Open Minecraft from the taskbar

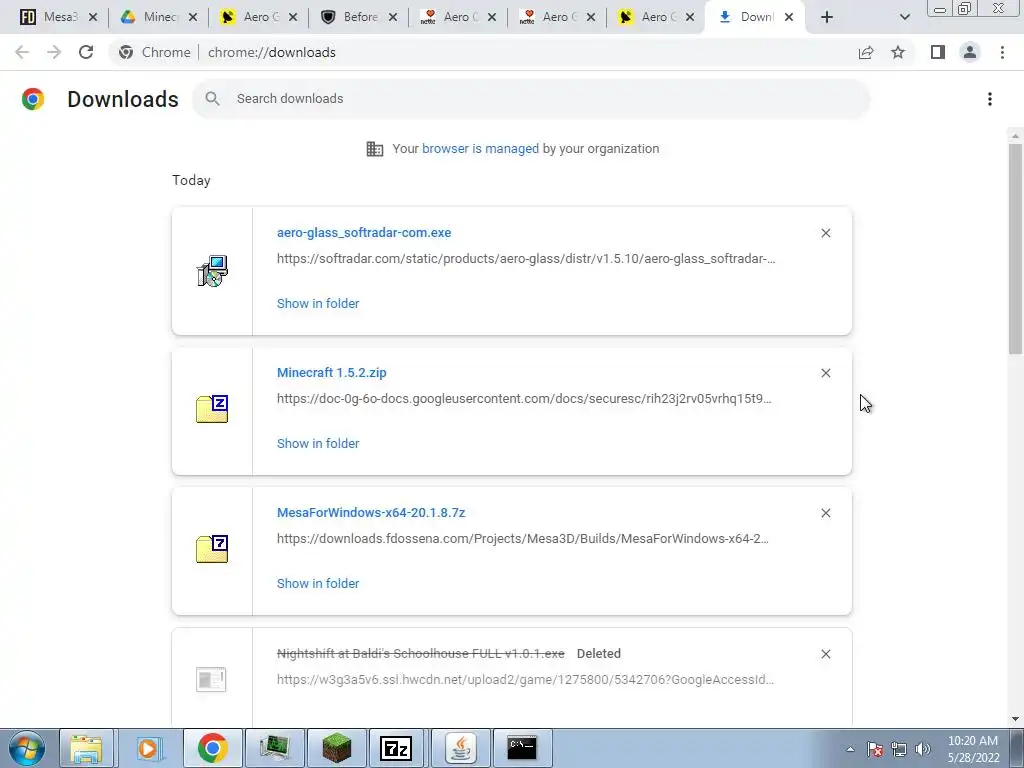pyautogui.click(x=336, y=748)
